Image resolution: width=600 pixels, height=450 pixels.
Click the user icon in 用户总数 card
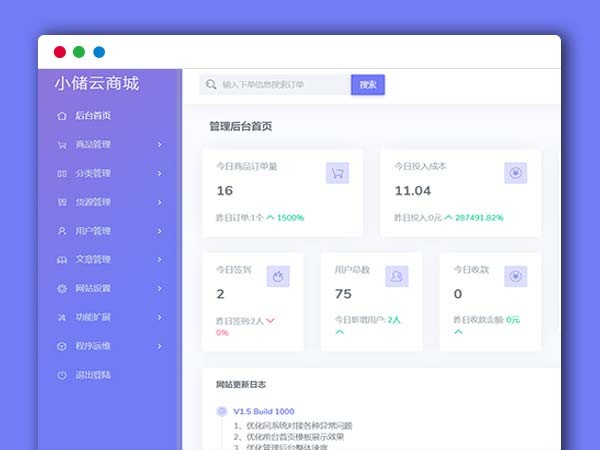tap(397, 276)
